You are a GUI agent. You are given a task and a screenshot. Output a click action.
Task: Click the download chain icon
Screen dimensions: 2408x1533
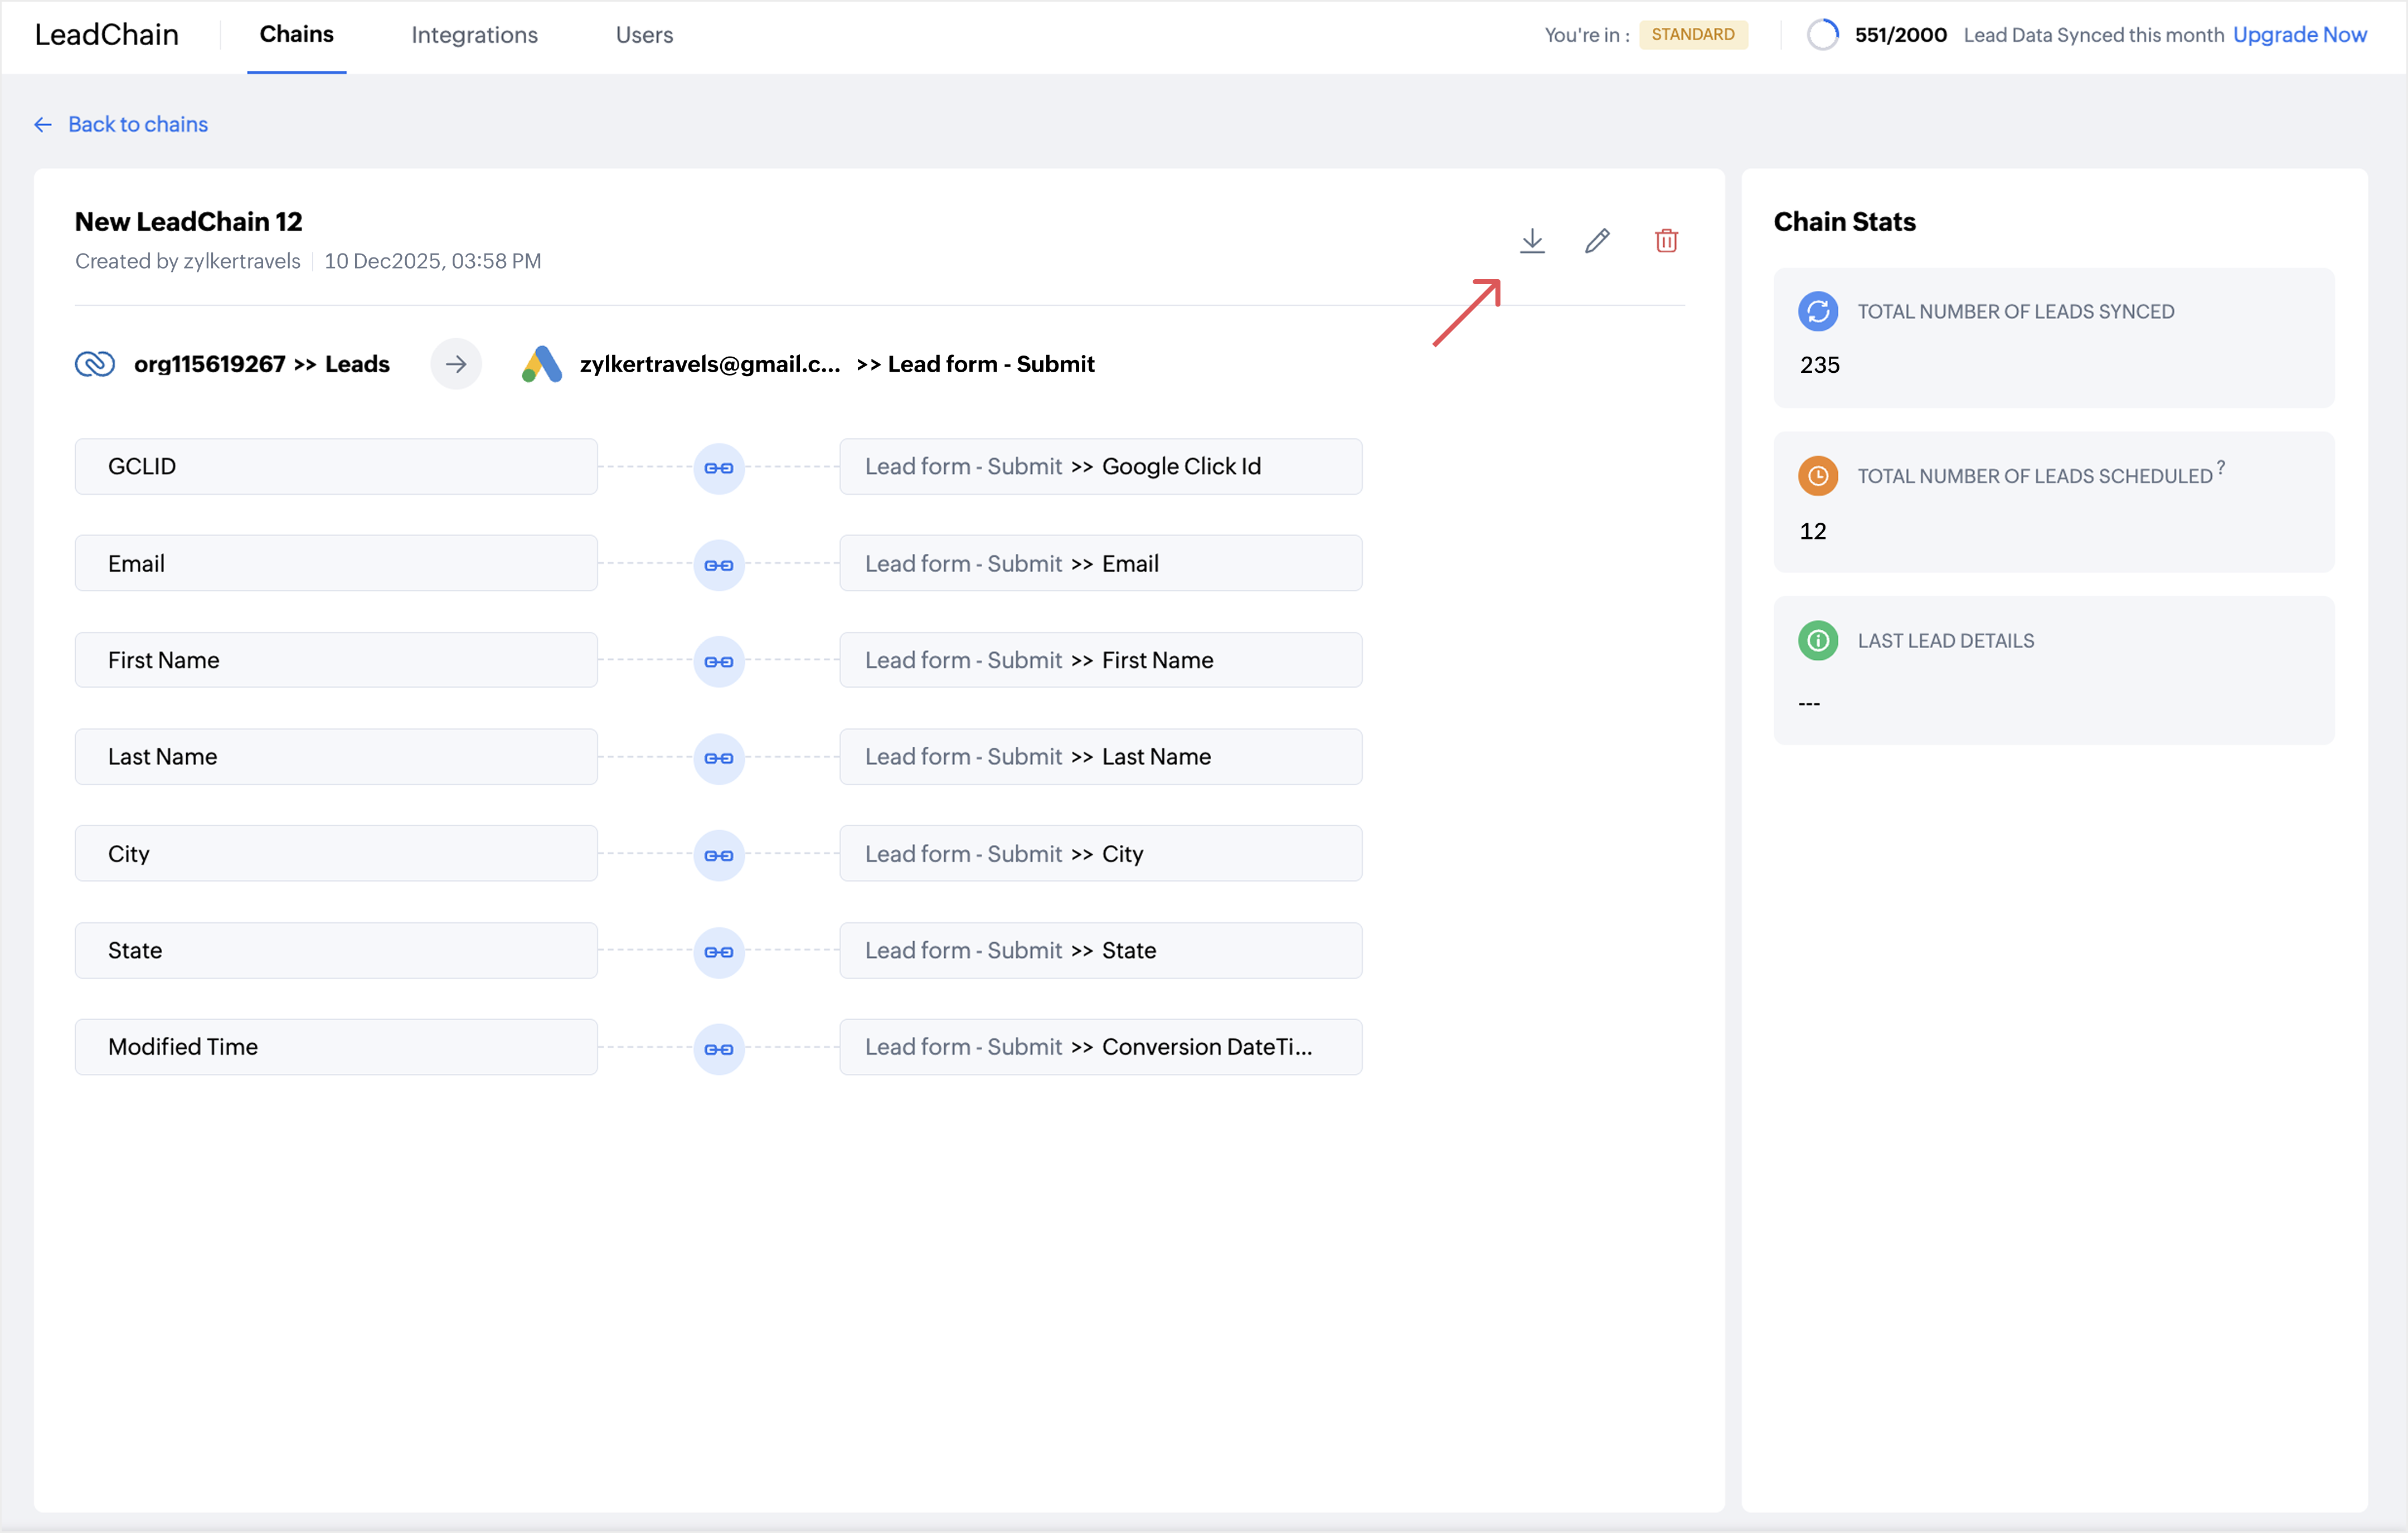coord(1532,241)
